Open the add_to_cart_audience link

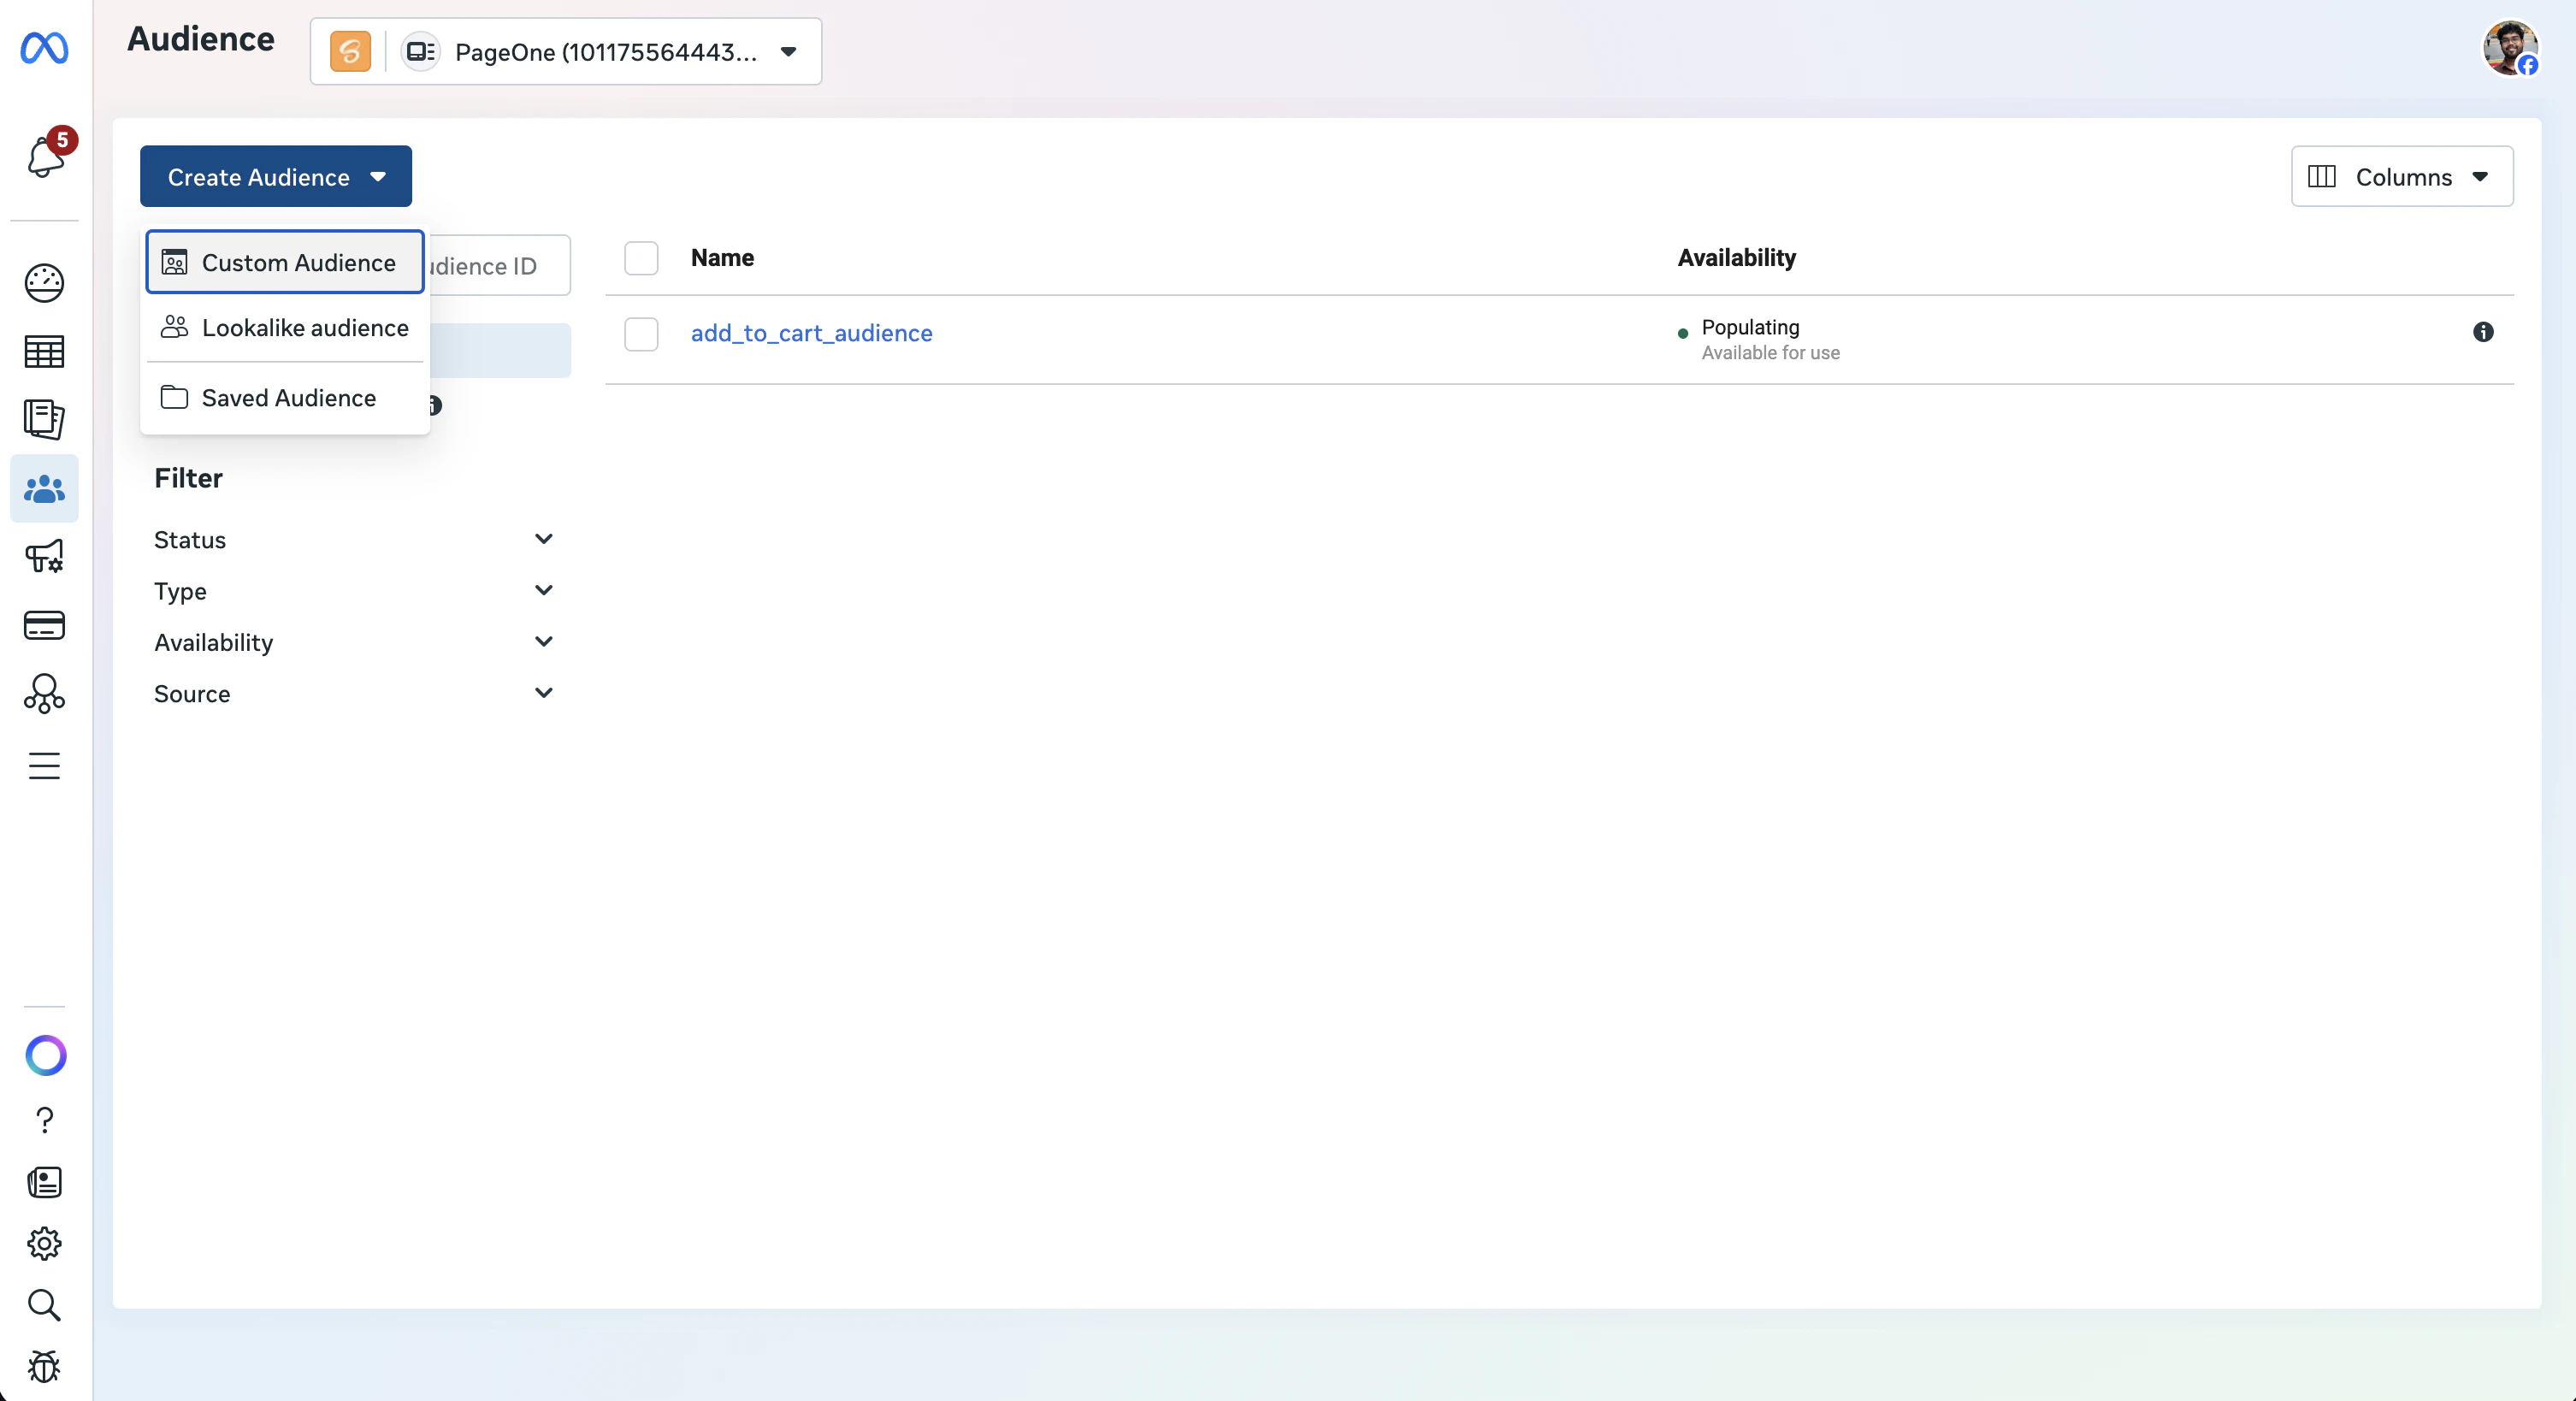[x=811, y=333]
